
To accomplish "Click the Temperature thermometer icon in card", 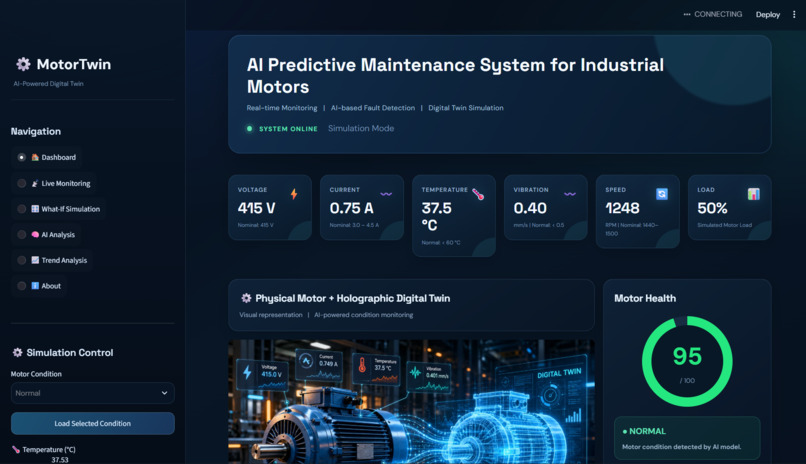I will tap(478, 194).
